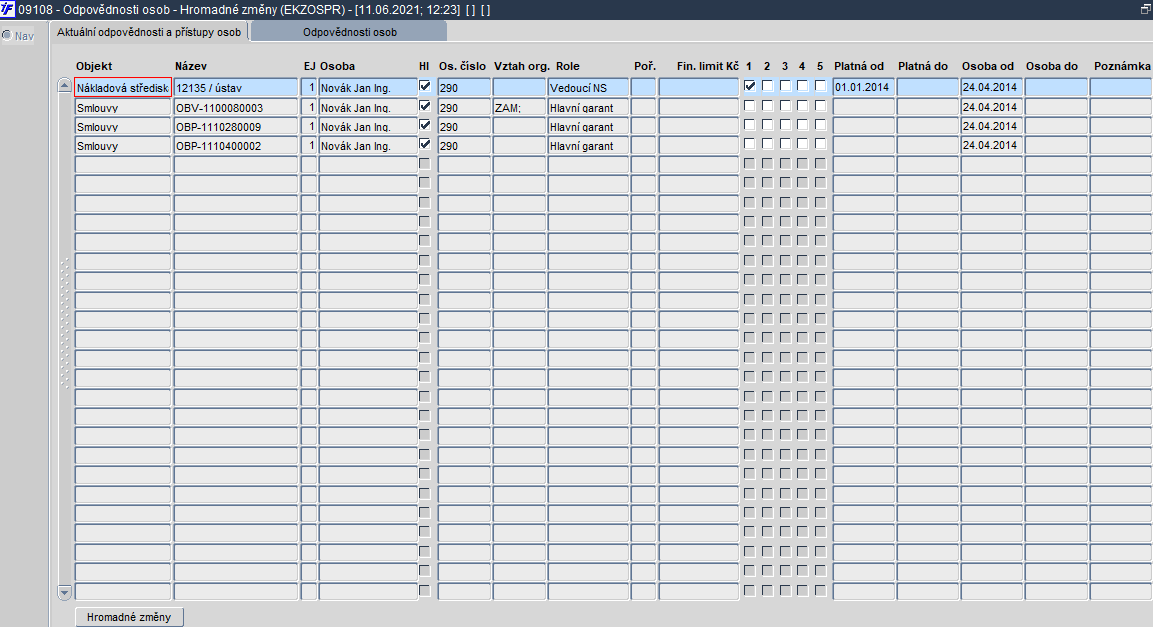
Task: Click the OBP-1110280009 name field
Action: pos(236,126)
